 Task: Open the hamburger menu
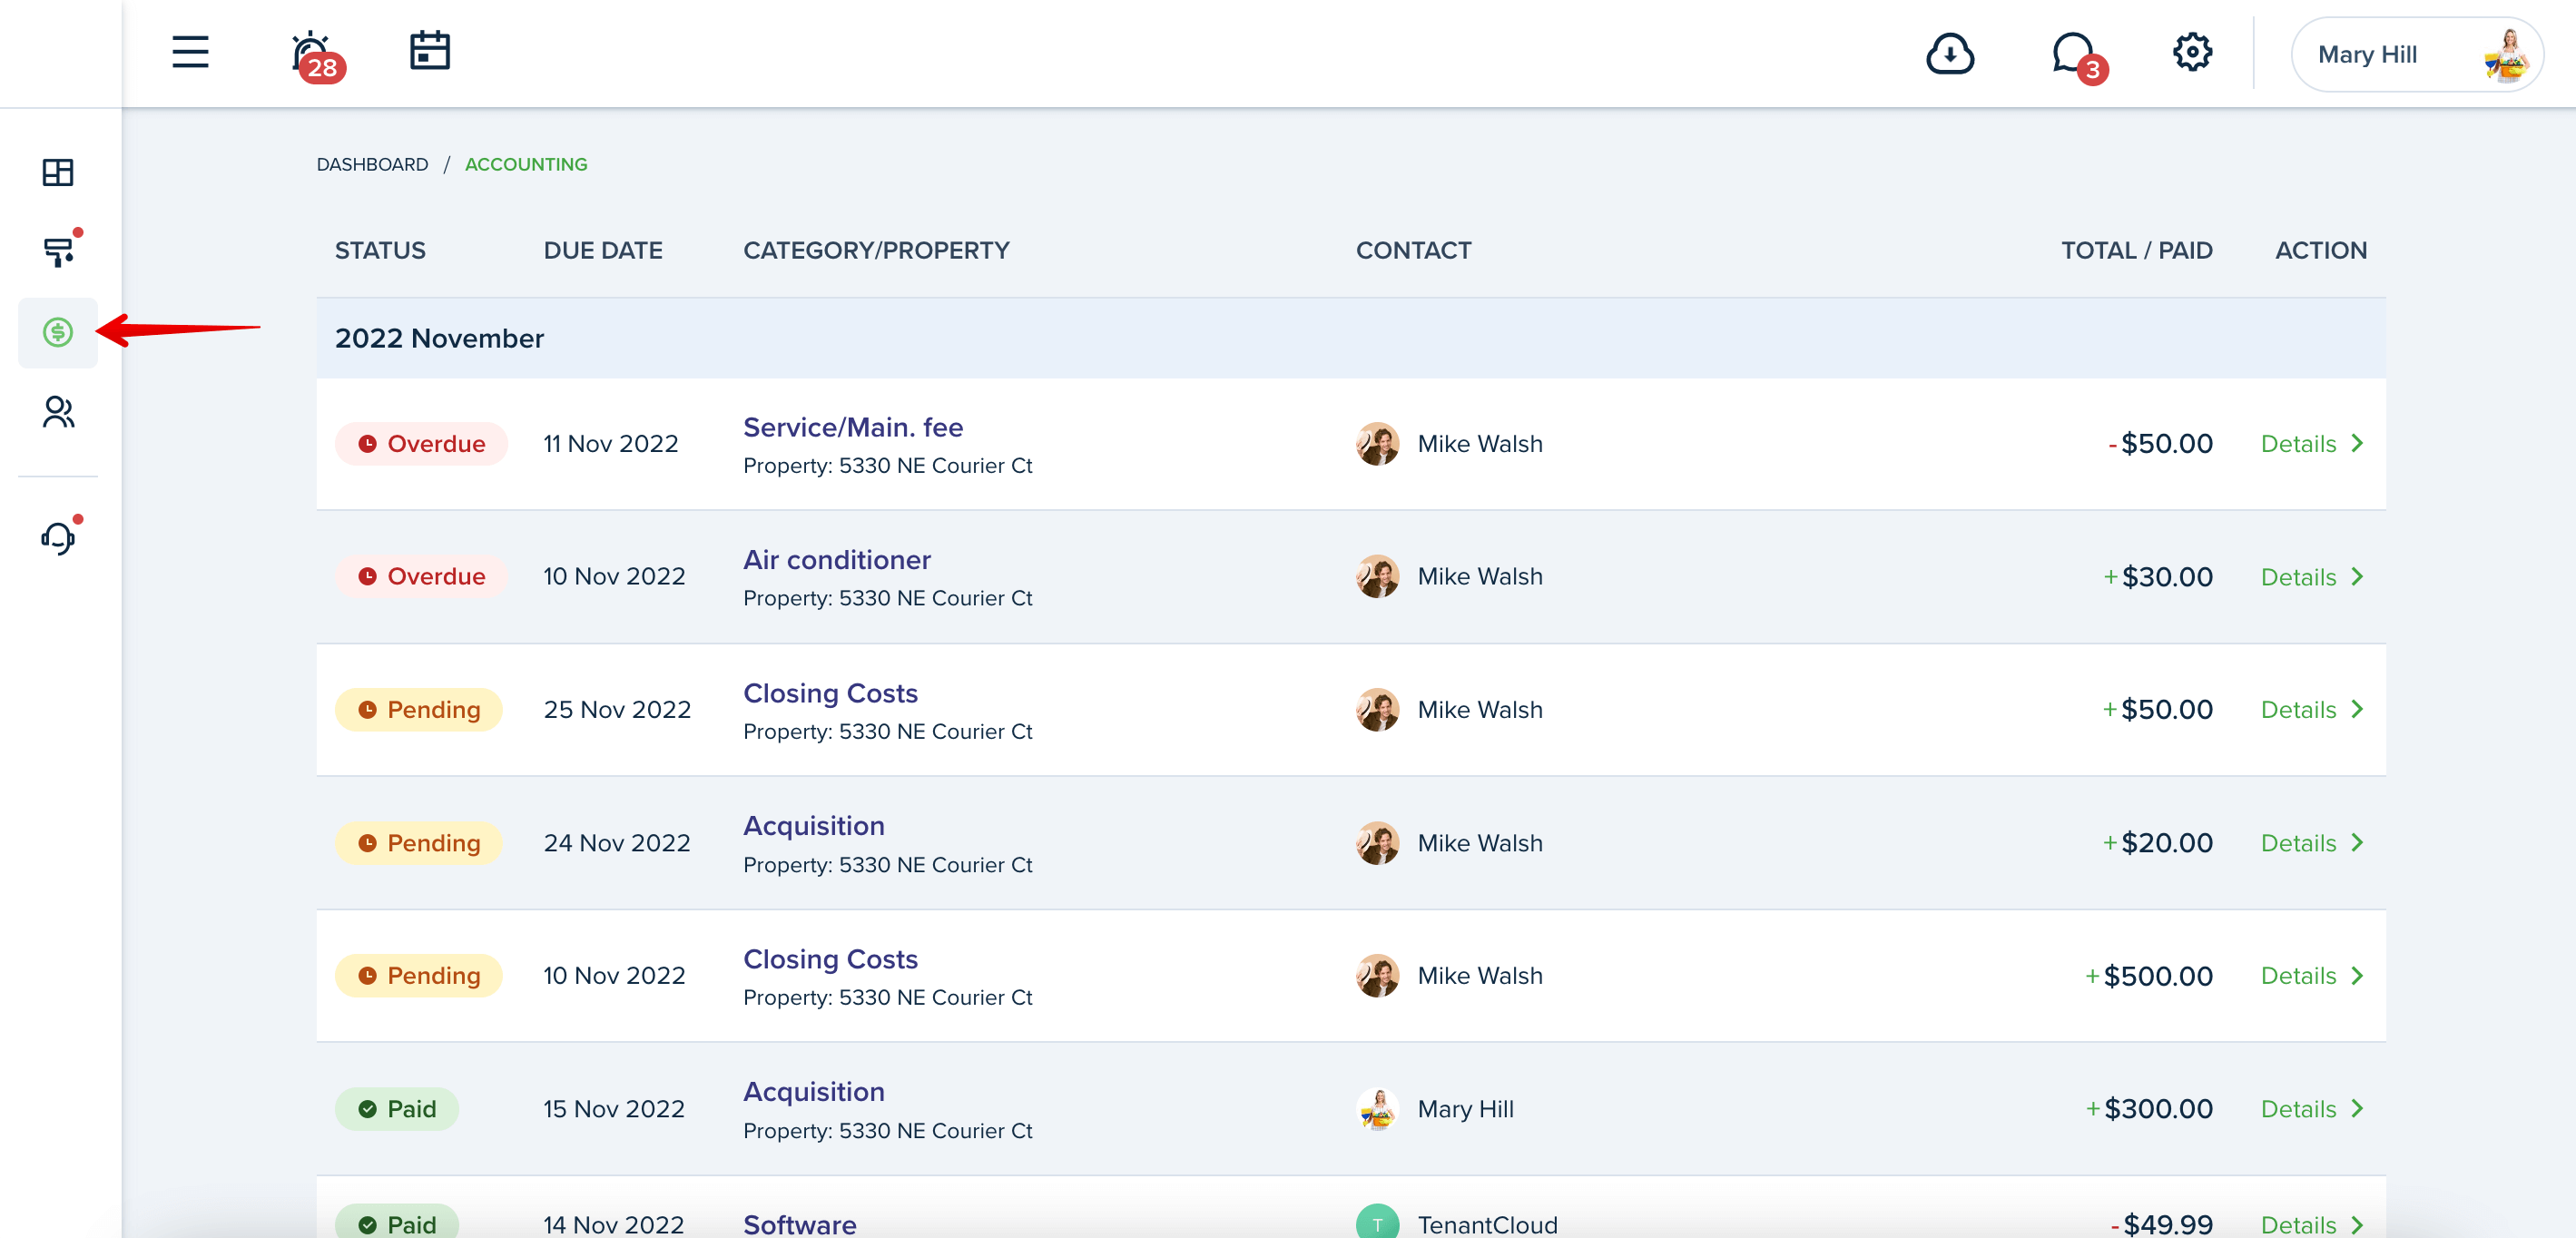(x=190, y=53)
